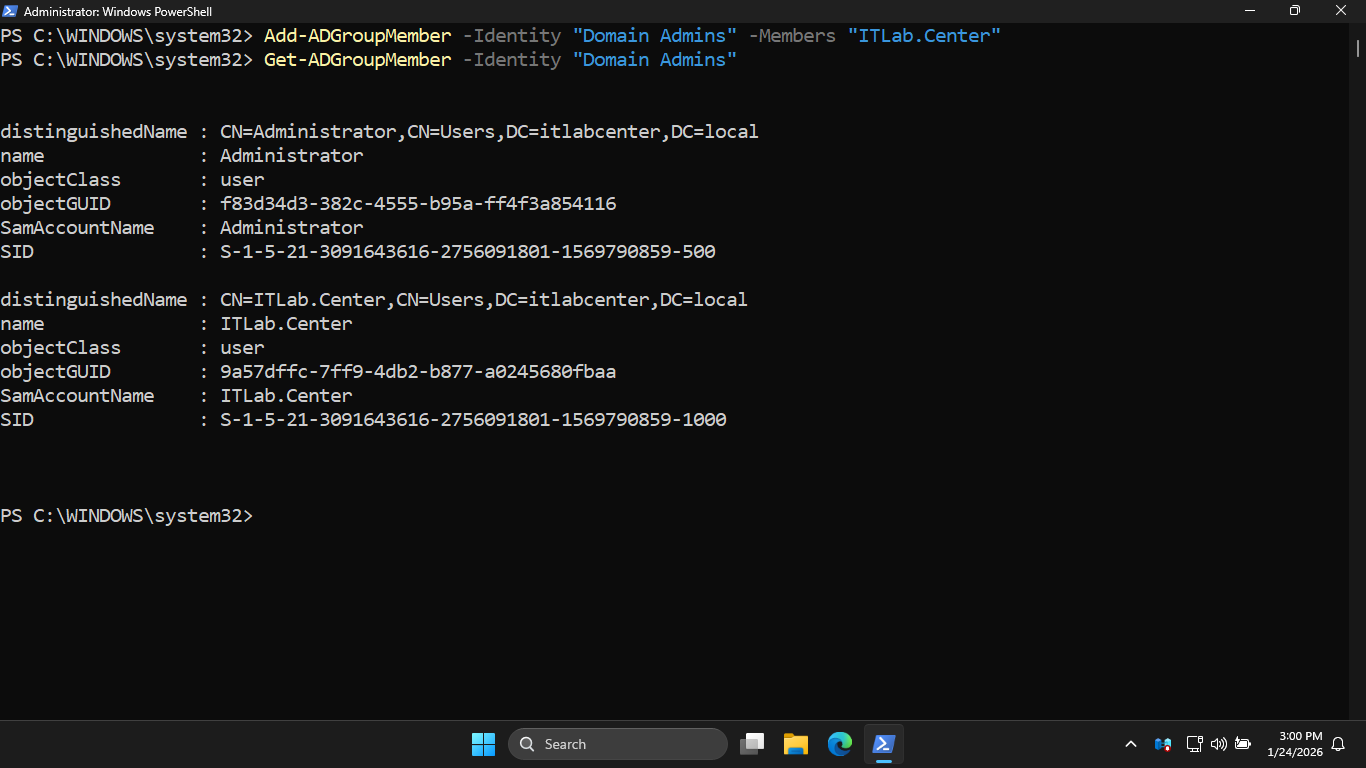Click the taskbar Search box
The height and width of the screenshot is (768, 1366).
point(618,744)
